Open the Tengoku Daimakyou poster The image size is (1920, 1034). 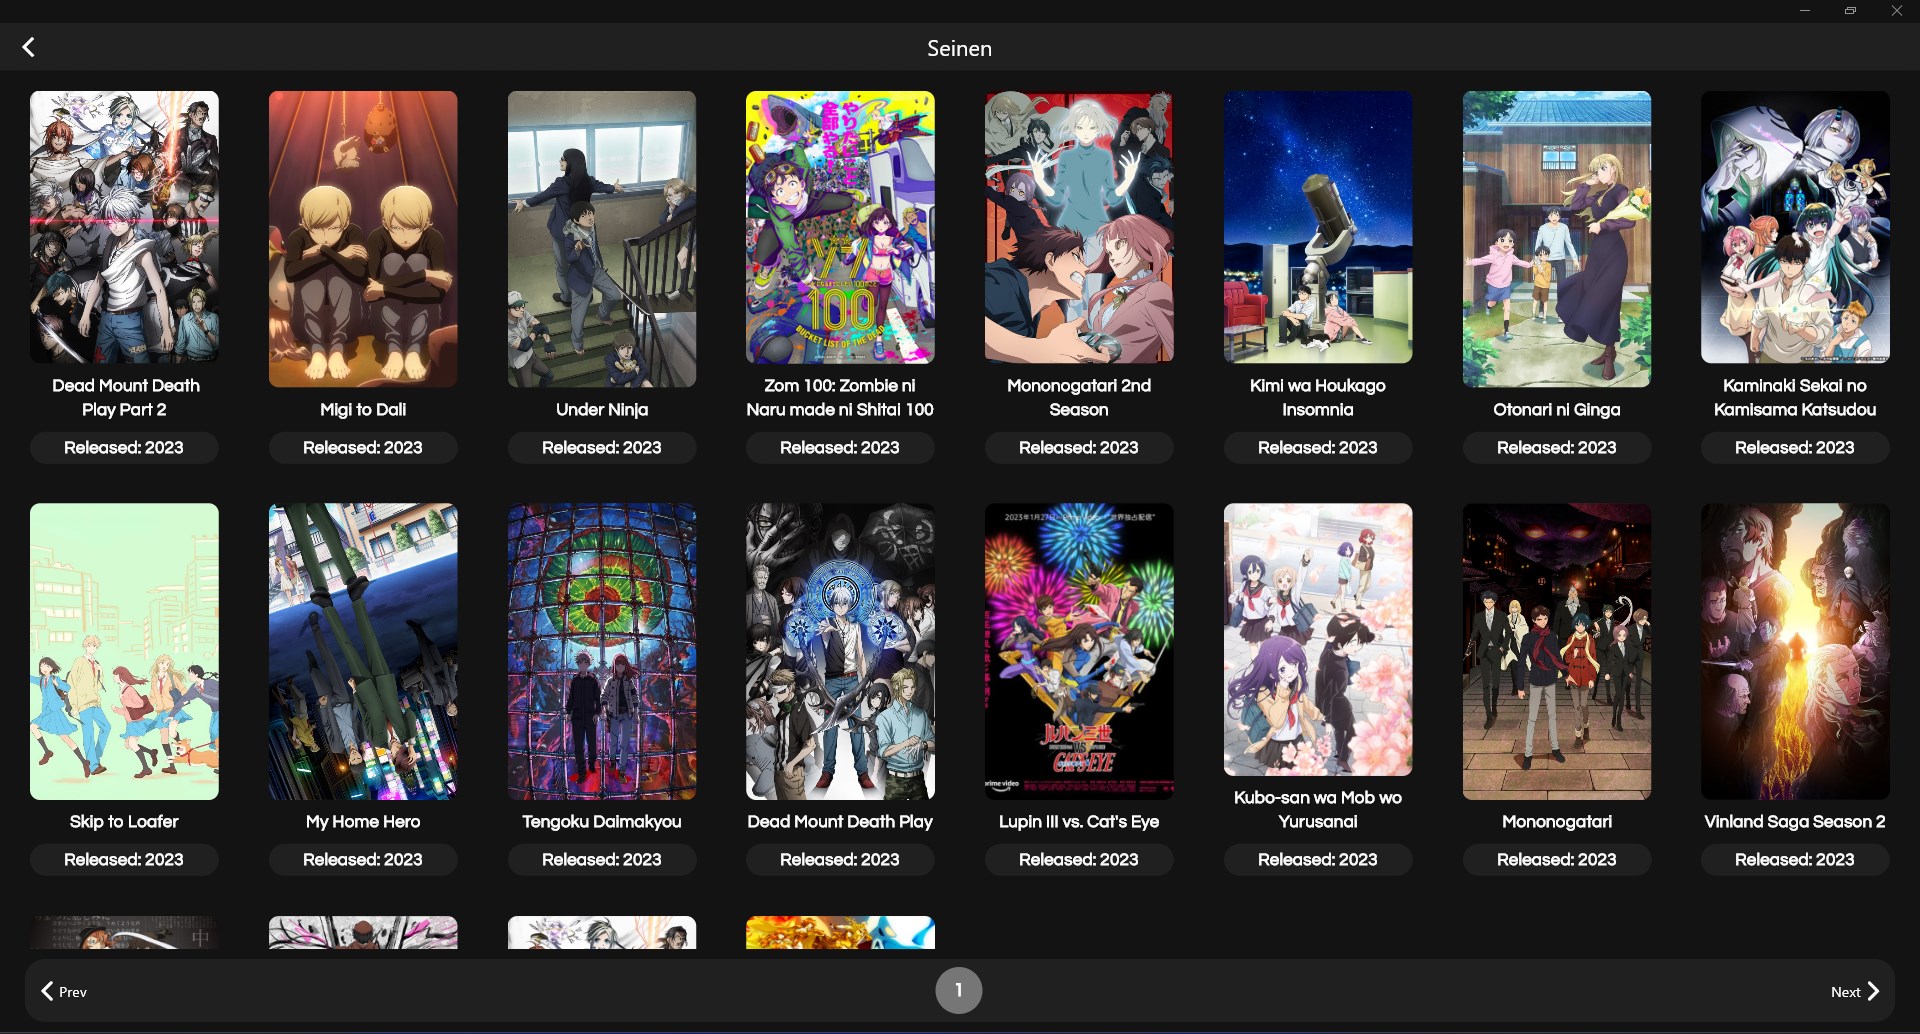point(602,651)
